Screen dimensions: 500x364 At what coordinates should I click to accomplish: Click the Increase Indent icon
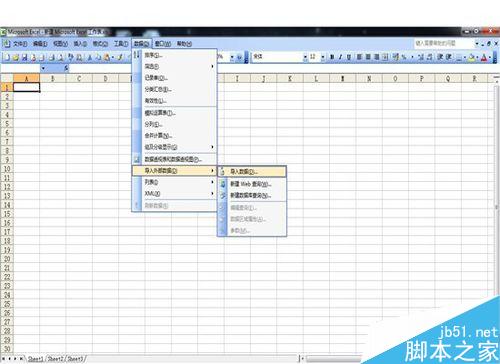pos(449,57)
